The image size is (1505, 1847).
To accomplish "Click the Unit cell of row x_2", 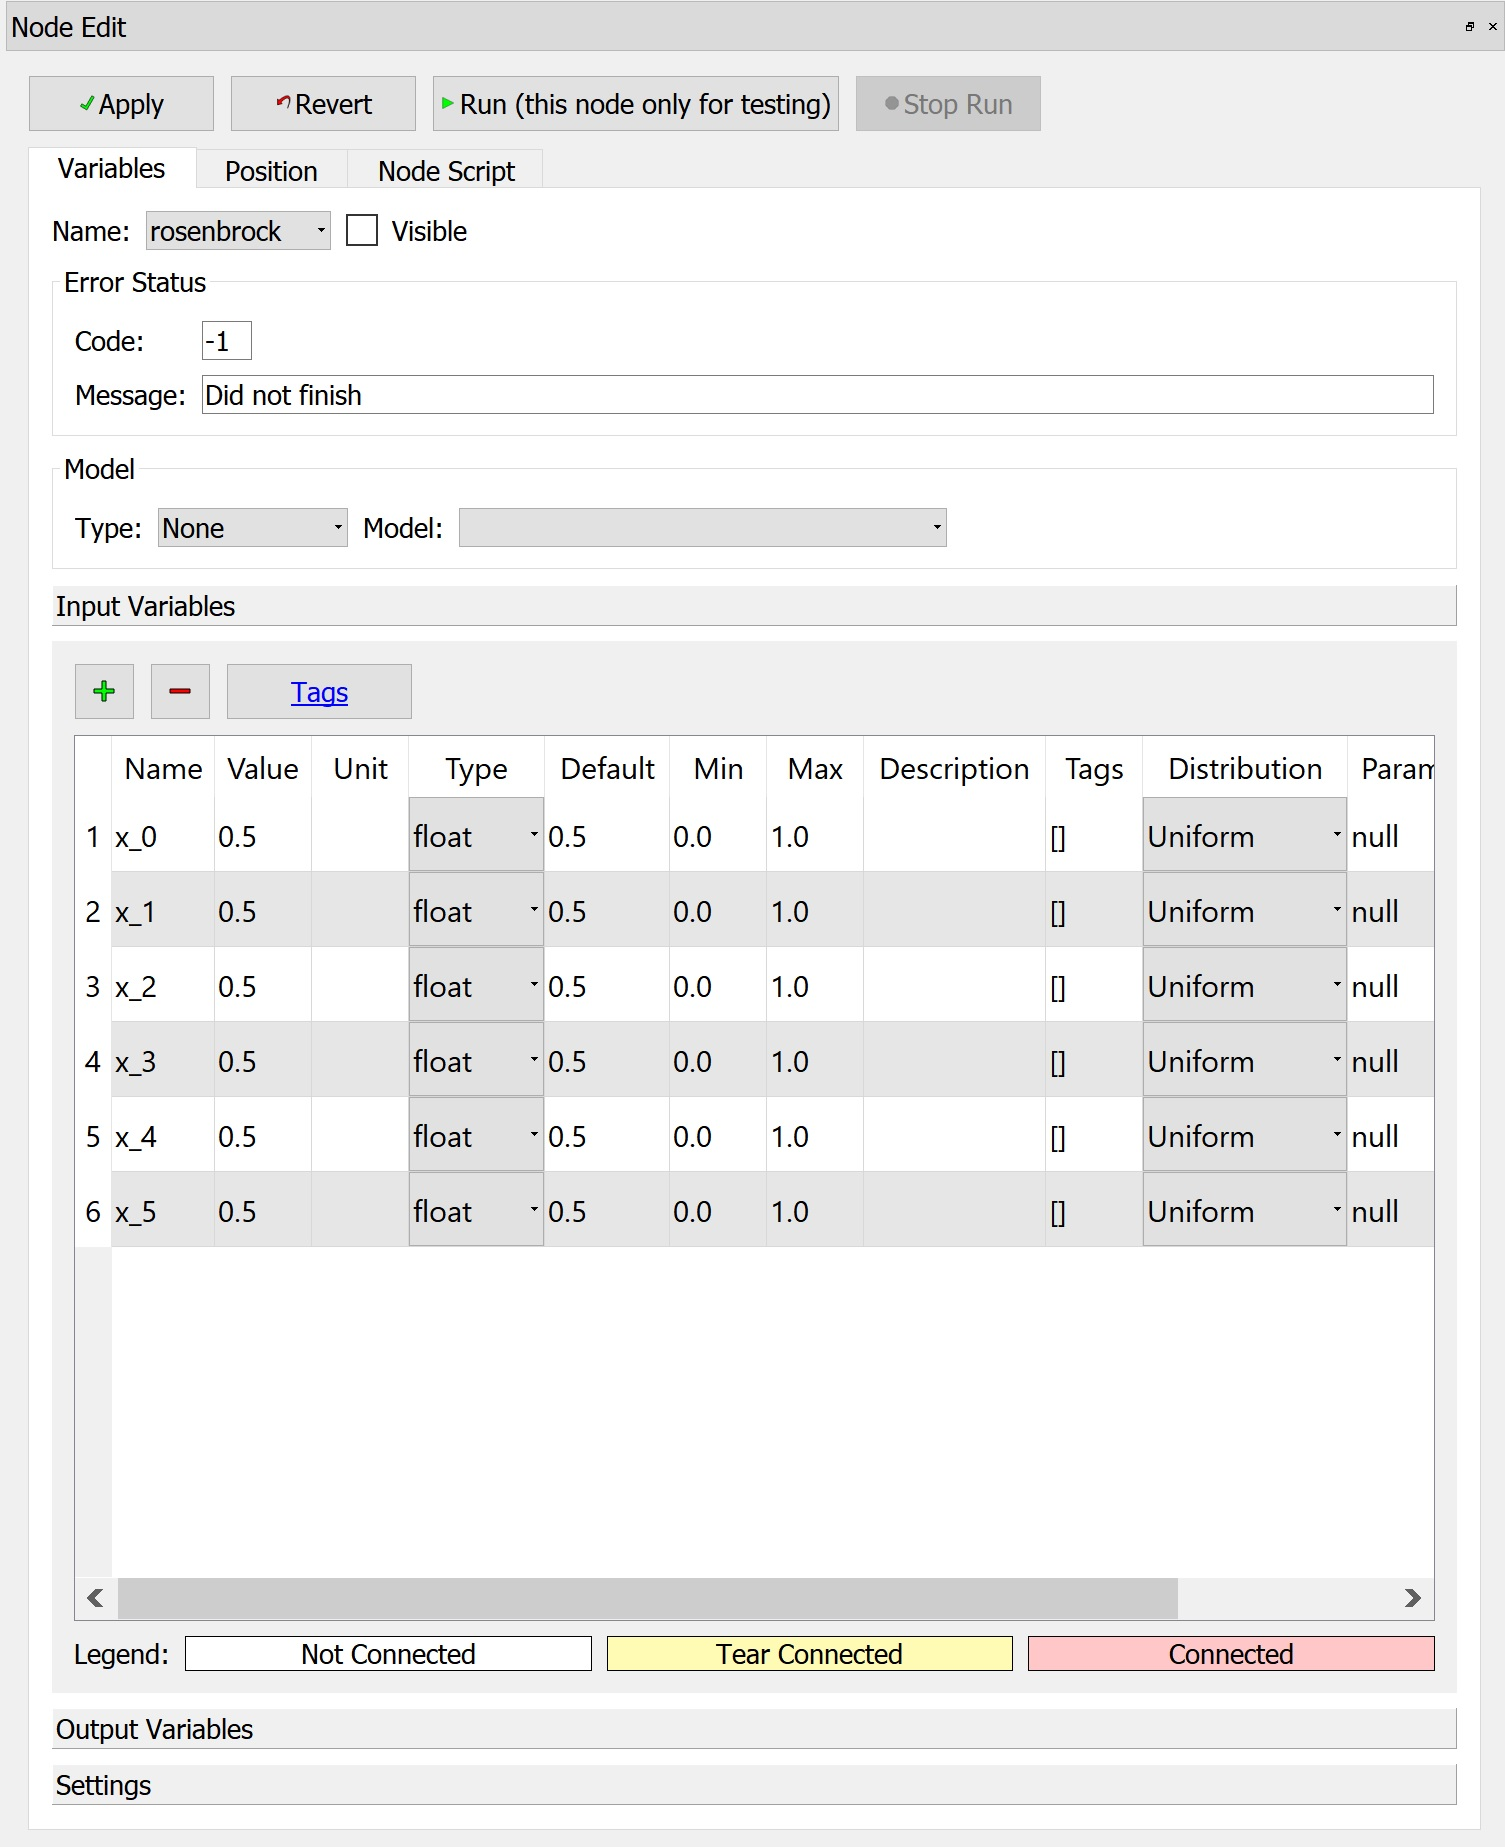I will 360,984.
